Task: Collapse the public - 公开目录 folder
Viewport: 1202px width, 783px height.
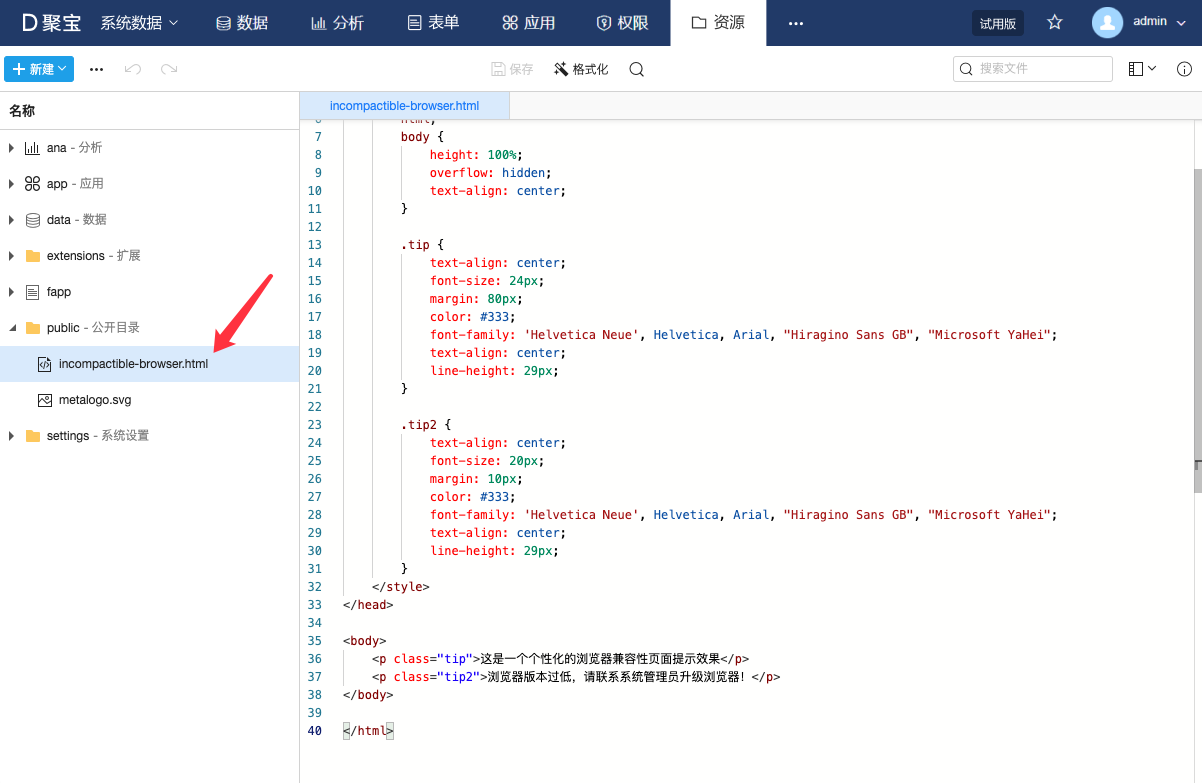Action: pyautogui.click(x=11, y=328)
